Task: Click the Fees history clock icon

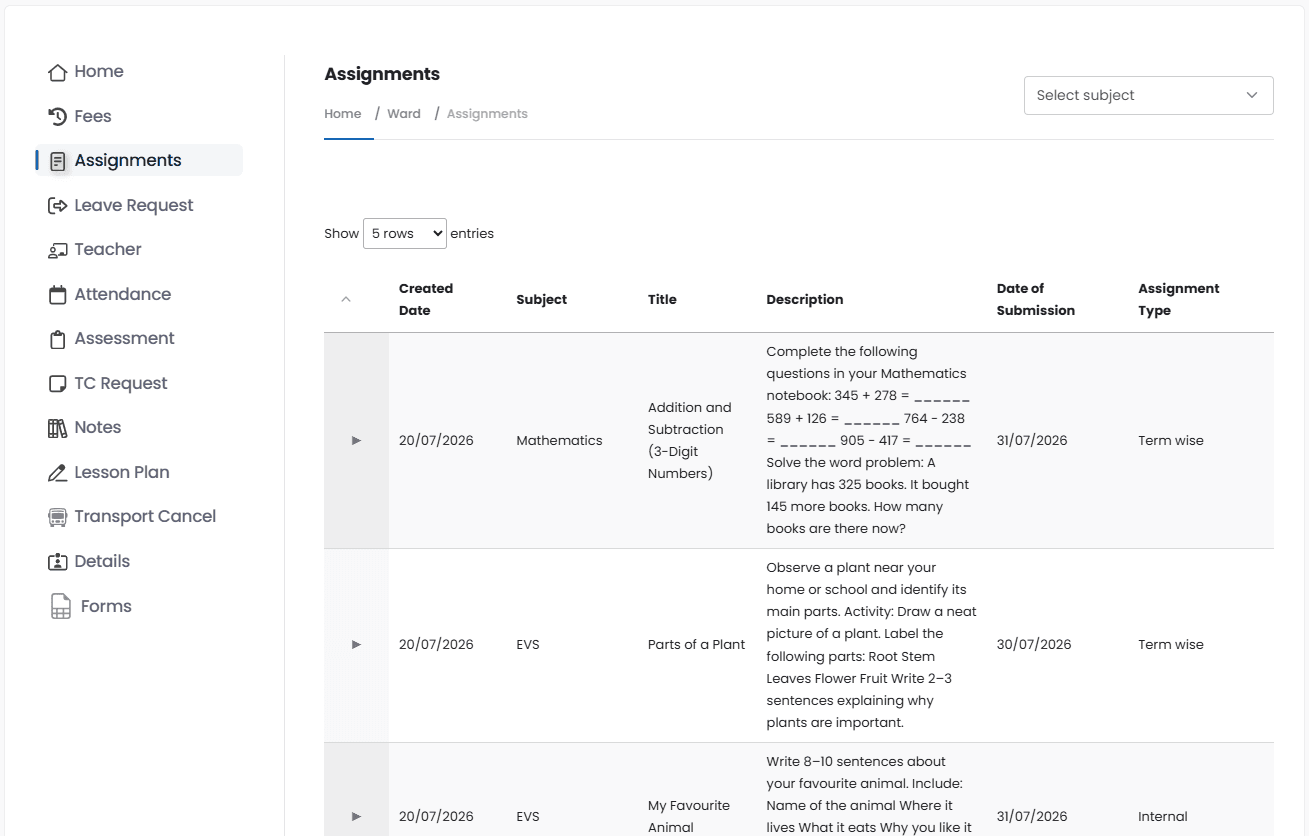Action: point(58,116)
